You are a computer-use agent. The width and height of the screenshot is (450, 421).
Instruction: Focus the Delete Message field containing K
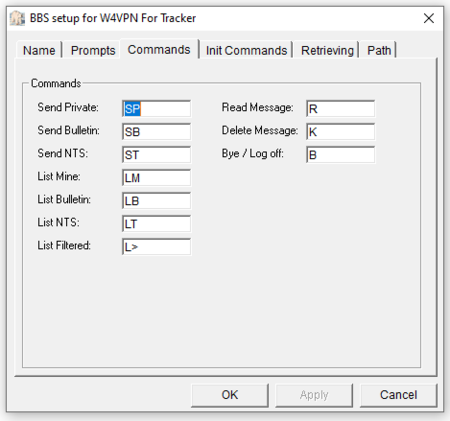[340, 132]
